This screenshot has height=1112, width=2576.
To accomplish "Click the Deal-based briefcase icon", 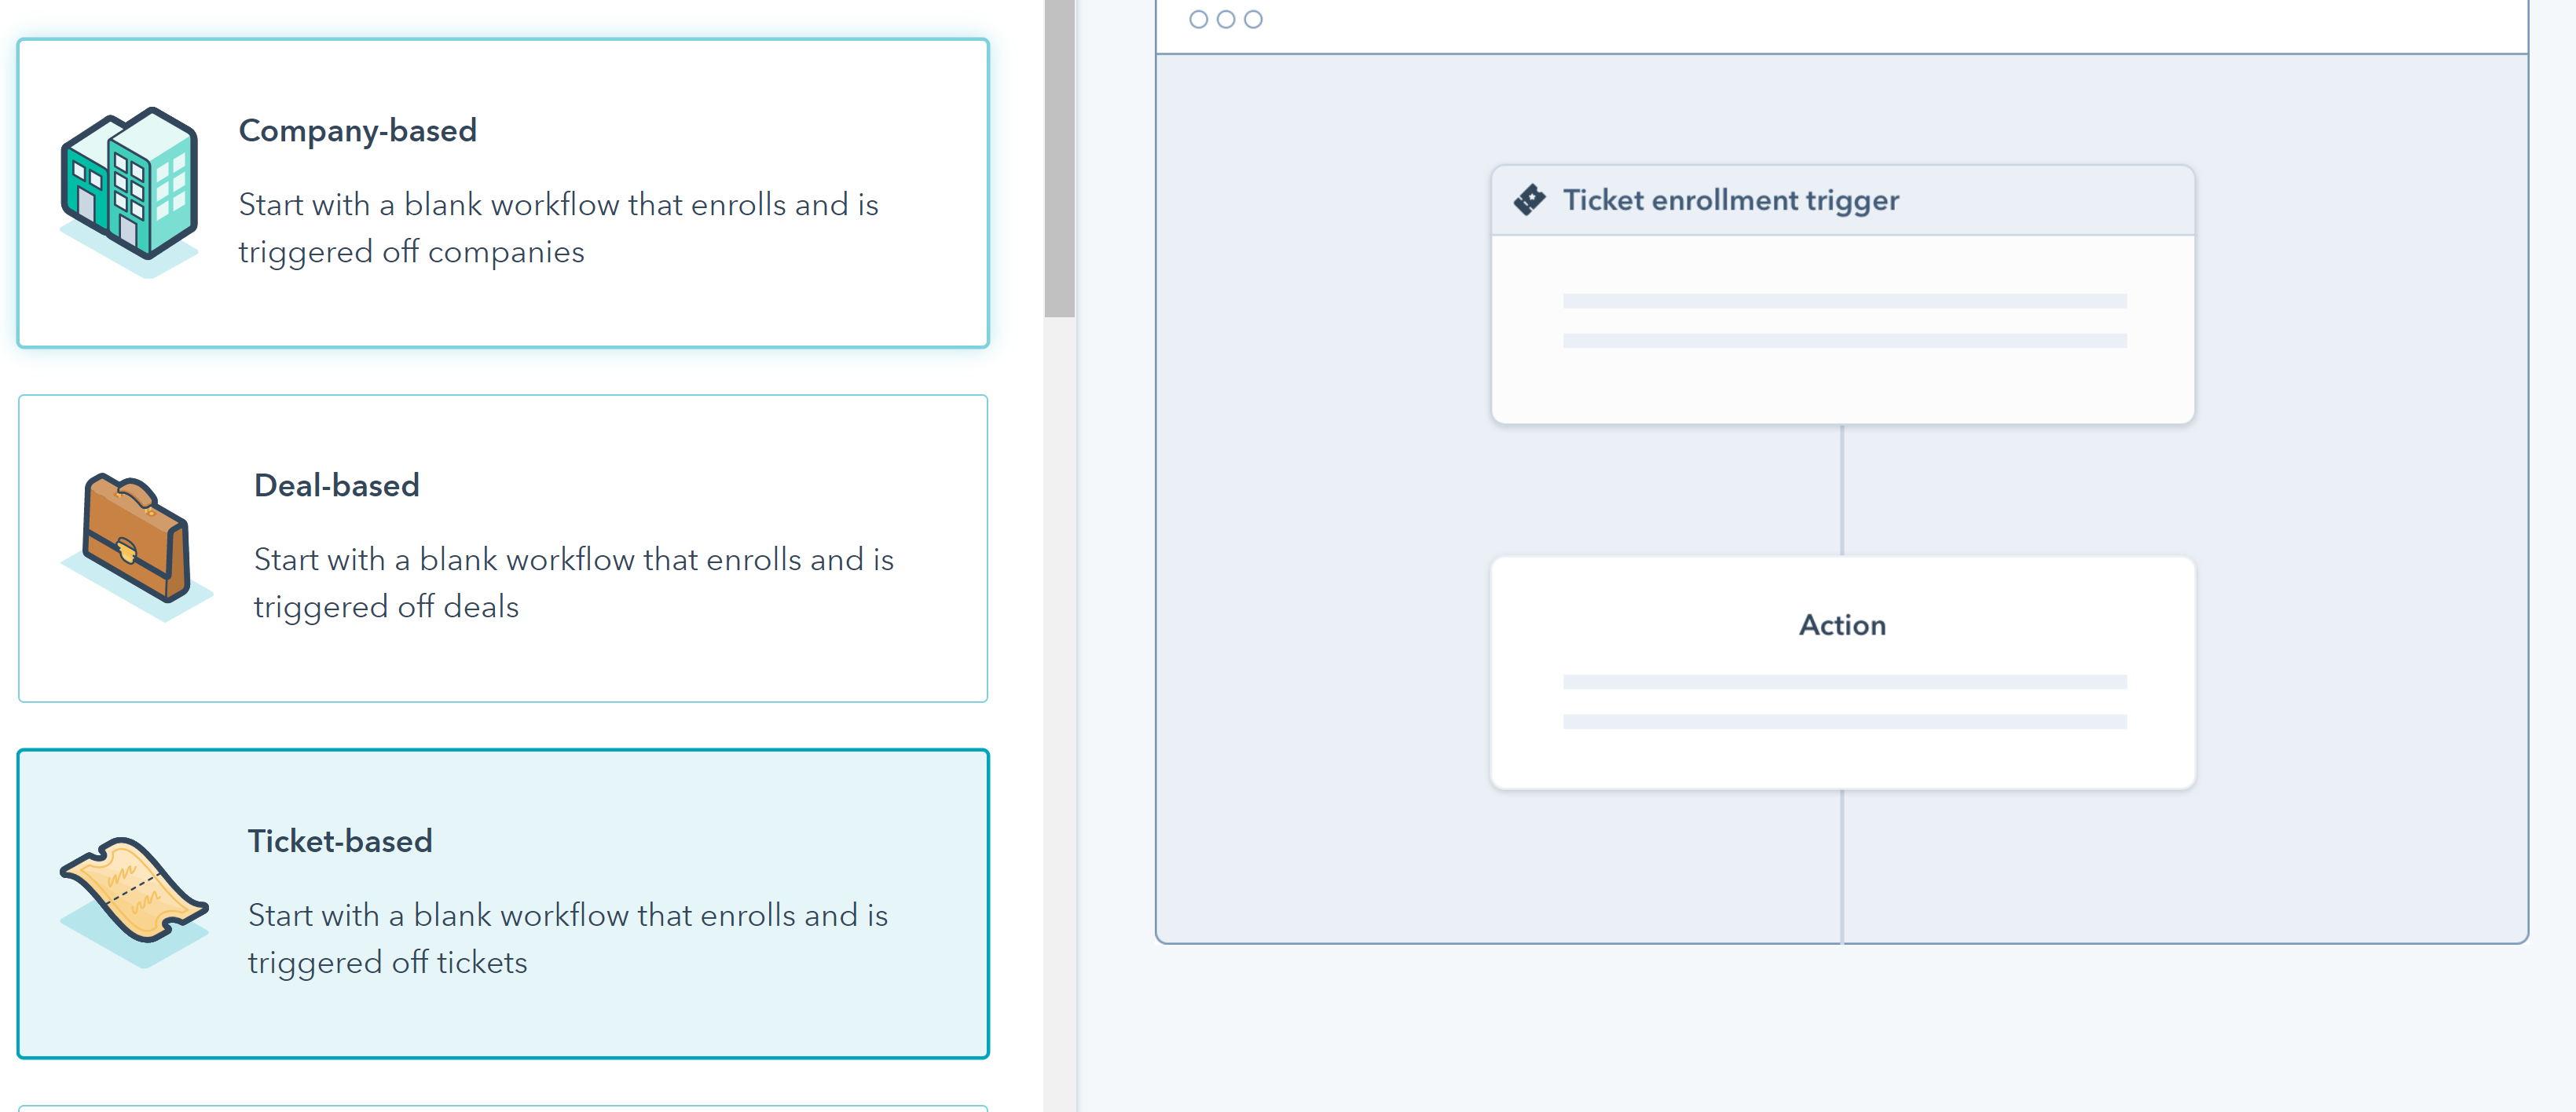I will pos(136,546).
